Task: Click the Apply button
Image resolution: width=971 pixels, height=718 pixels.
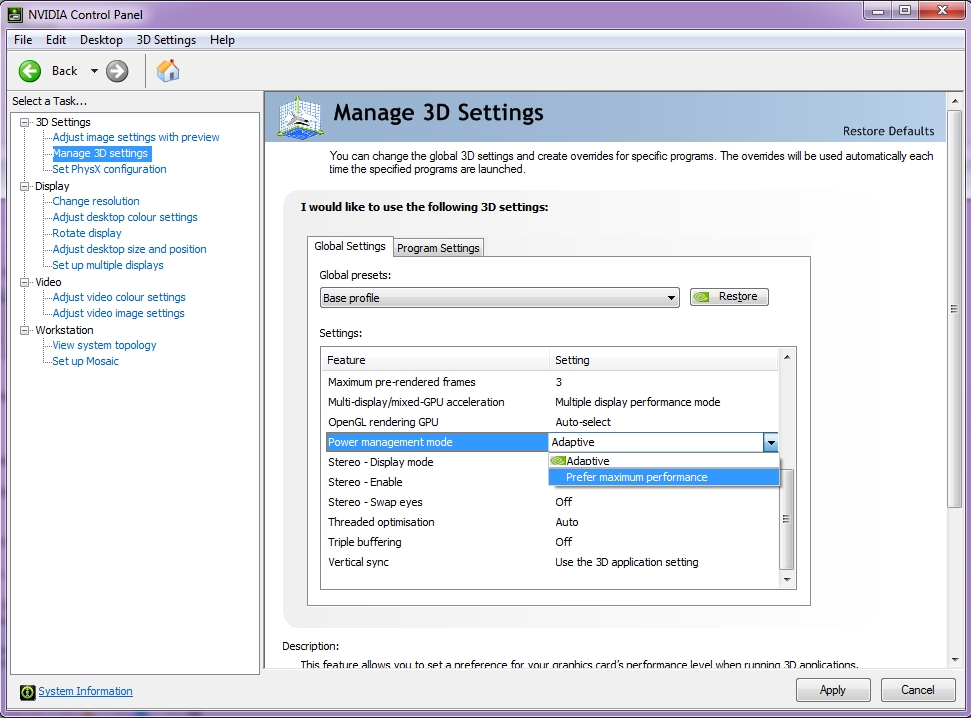Action: (833, 690)
